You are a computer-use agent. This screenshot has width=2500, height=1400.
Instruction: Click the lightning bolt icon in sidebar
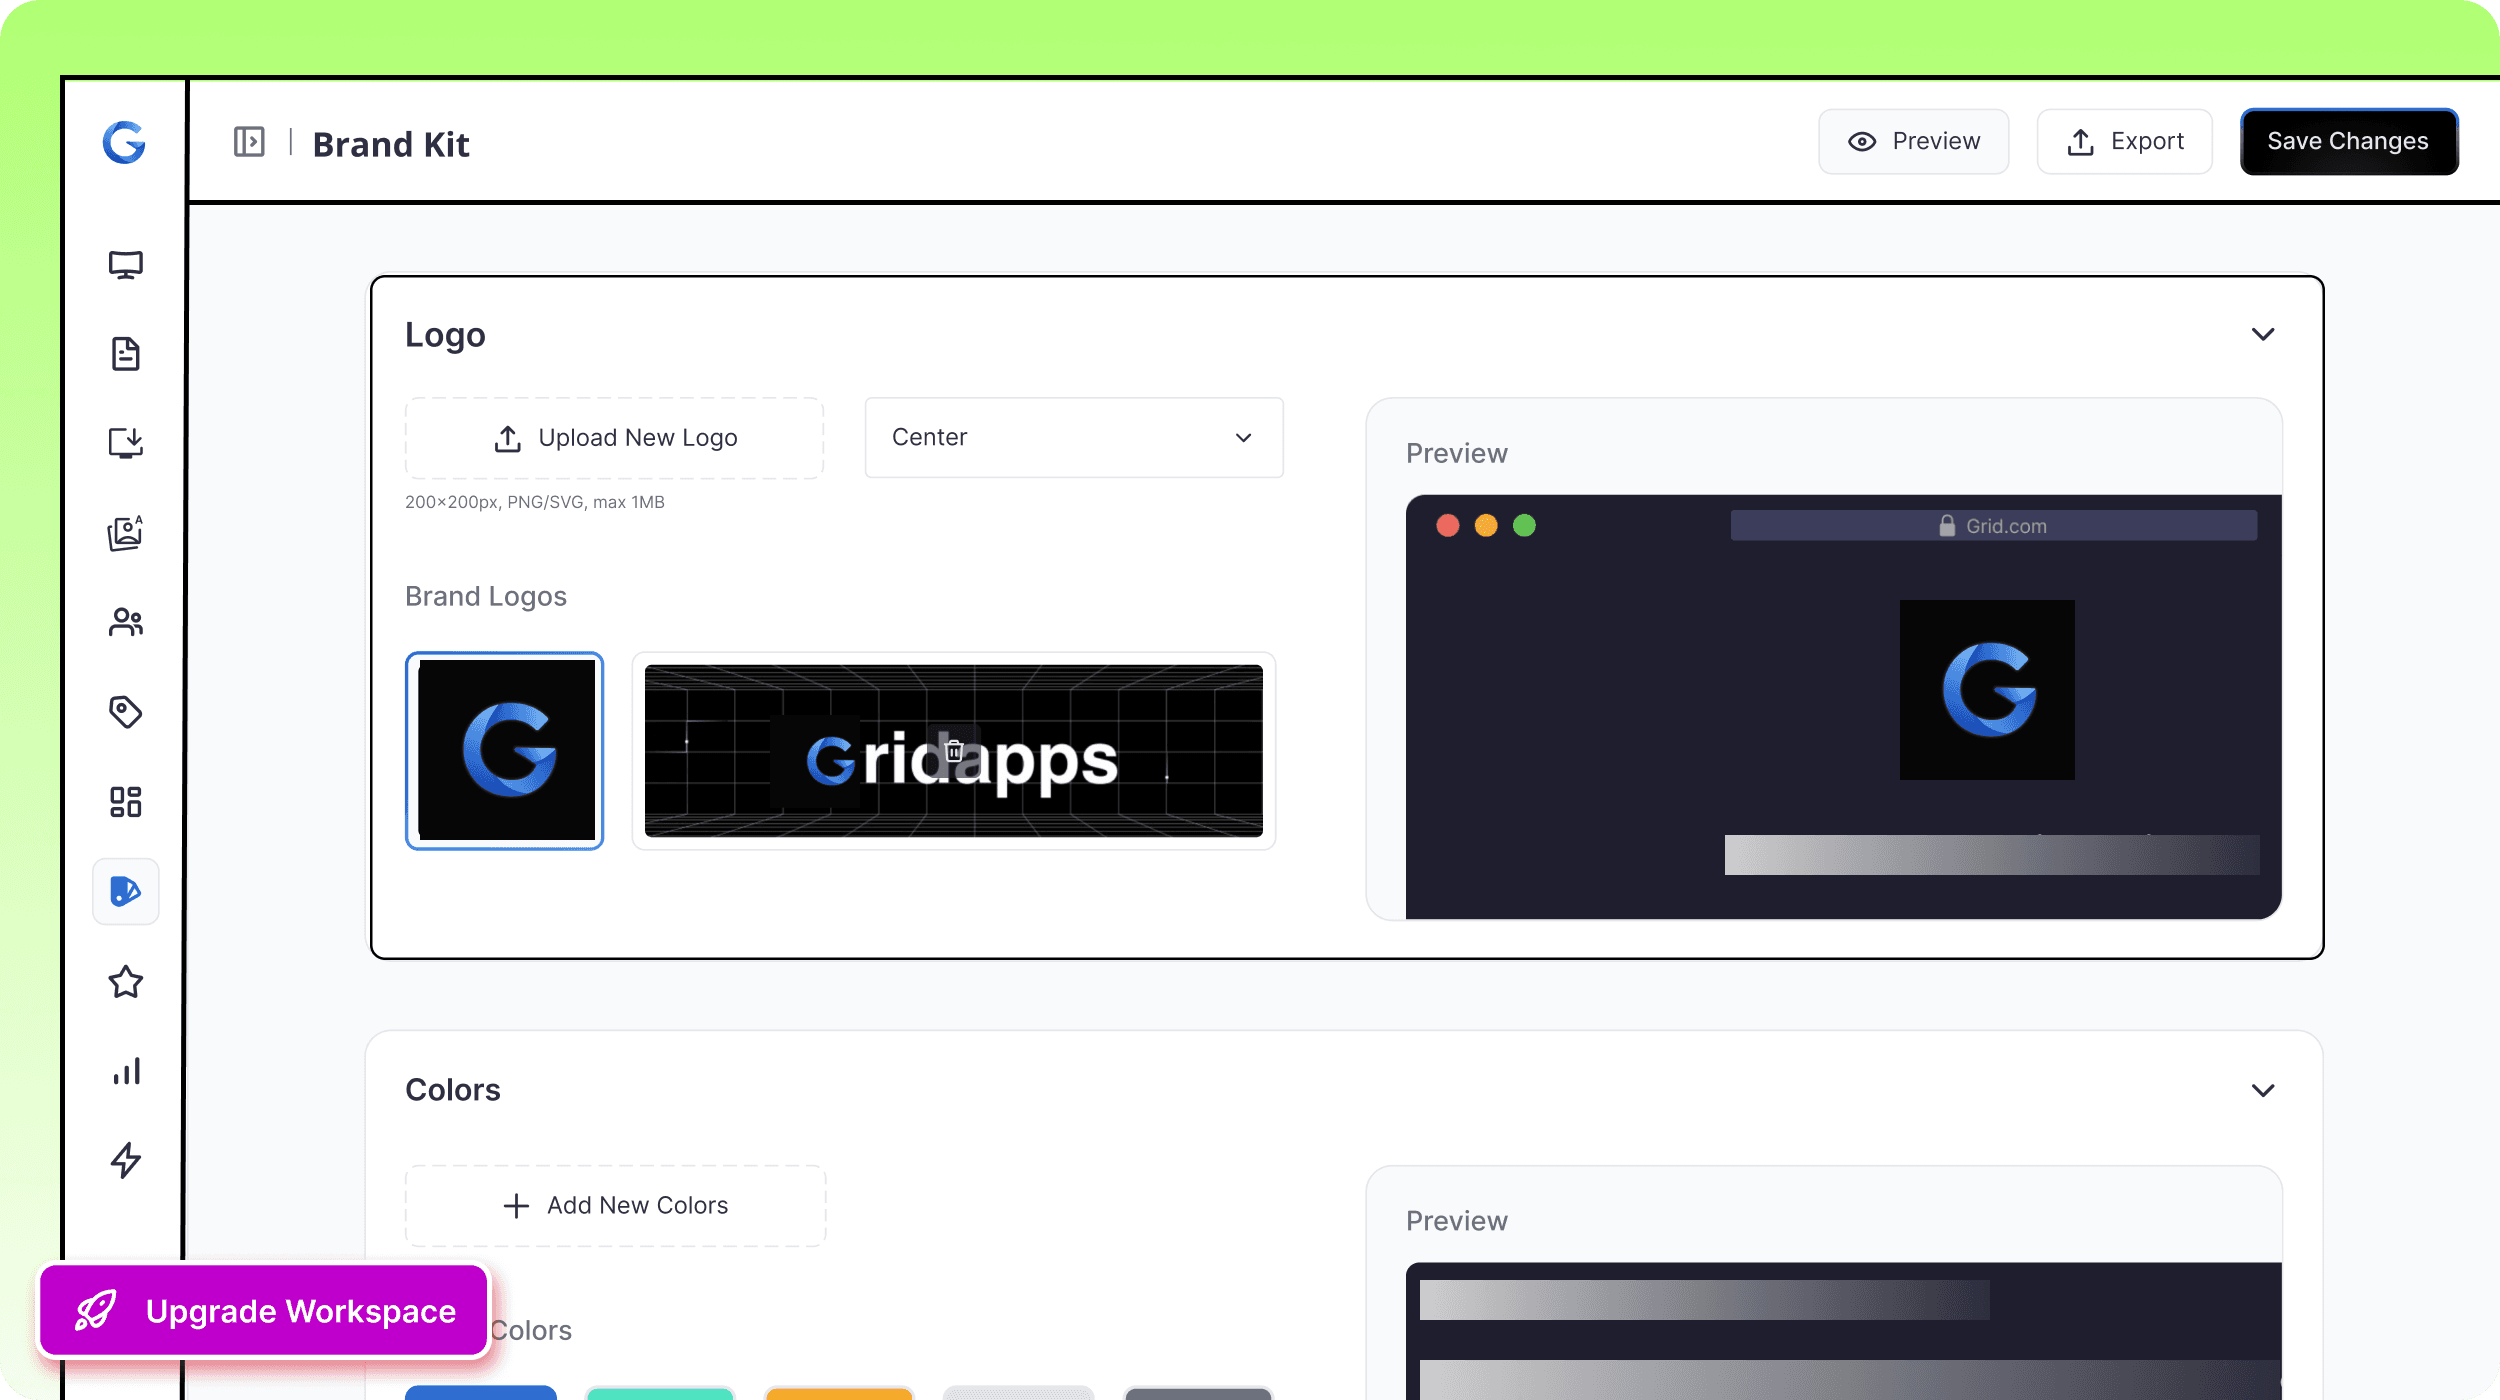(x=125, y=1160)
